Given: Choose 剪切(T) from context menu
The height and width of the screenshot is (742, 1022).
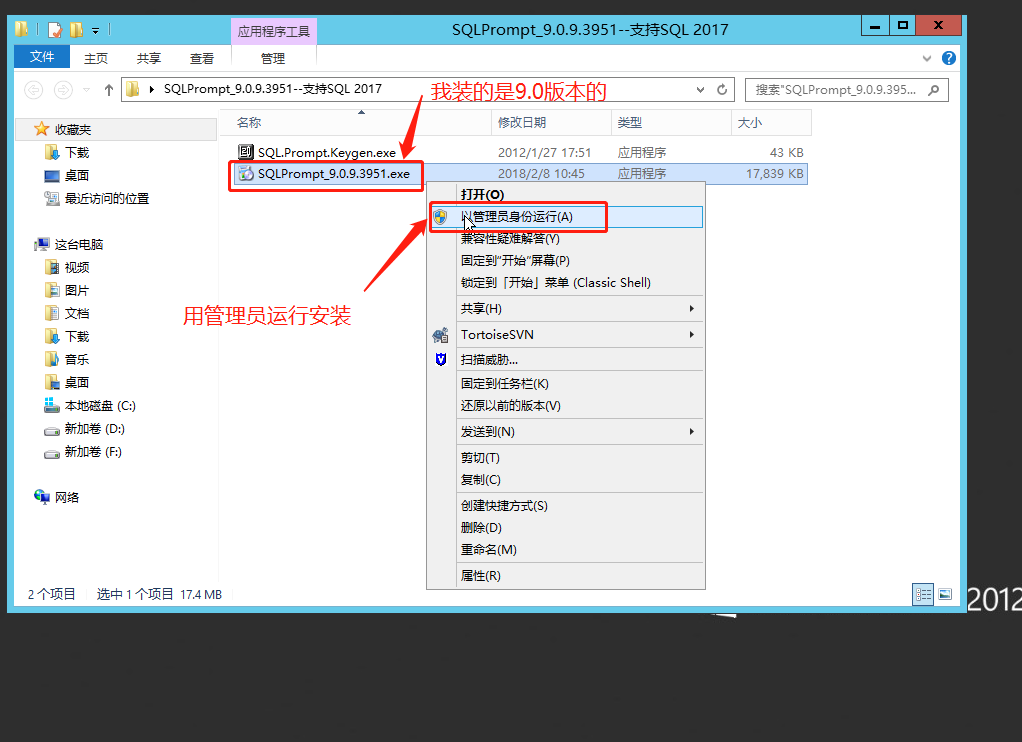Looking at the screenshot, I should (566, 458).
